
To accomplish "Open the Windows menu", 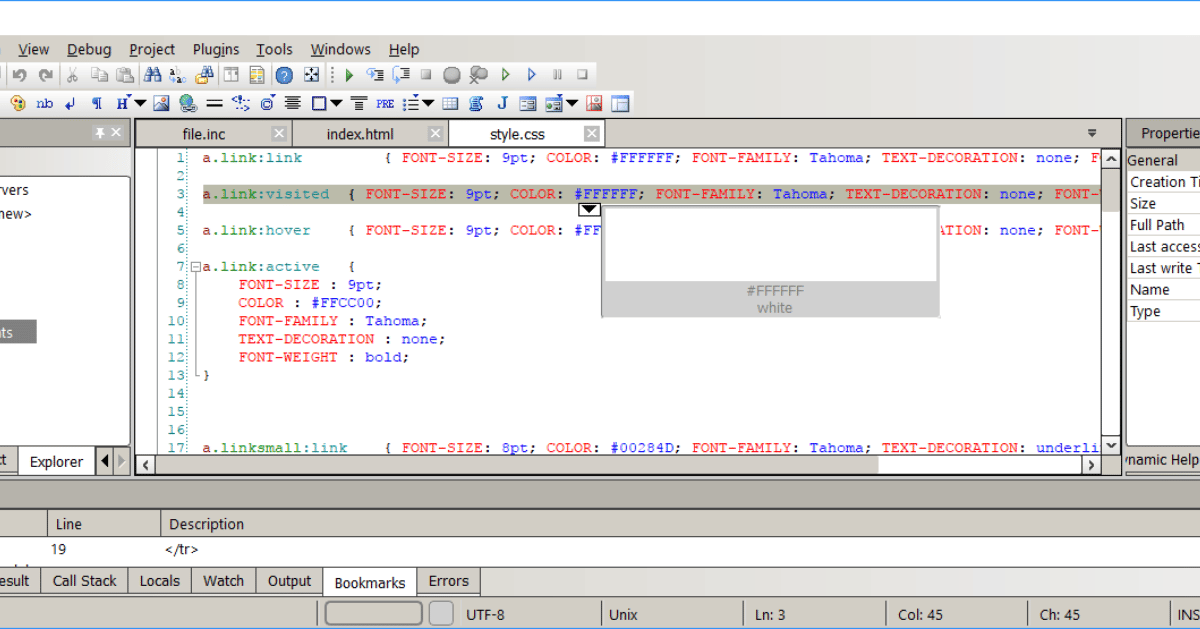I will point(340,49).
